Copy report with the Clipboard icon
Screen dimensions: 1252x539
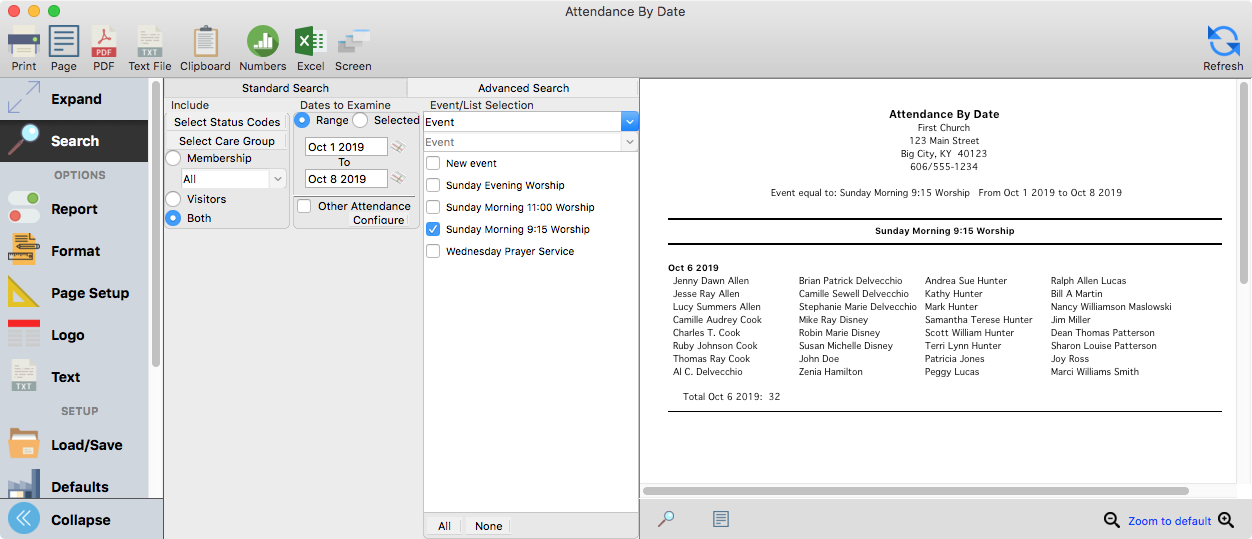tap(205, 42)
